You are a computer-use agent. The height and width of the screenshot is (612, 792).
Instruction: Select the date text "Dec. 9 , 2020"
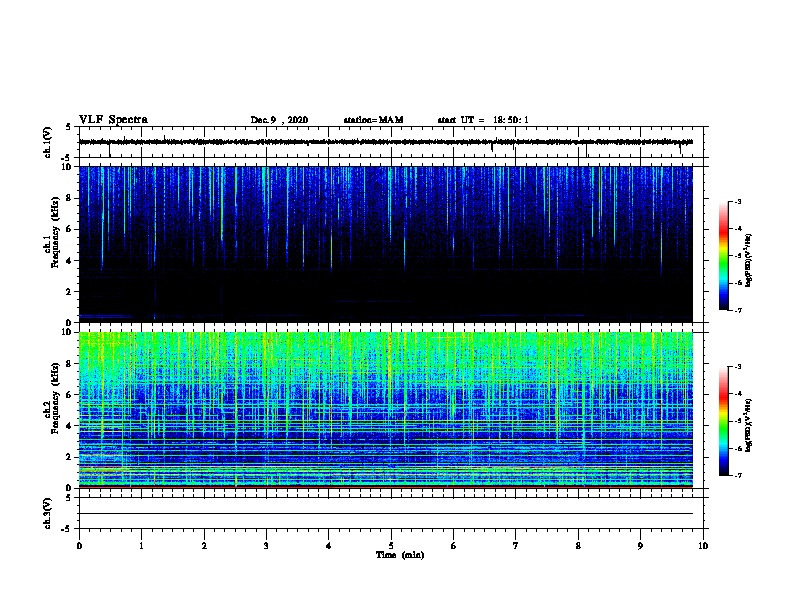click(279, 120)
